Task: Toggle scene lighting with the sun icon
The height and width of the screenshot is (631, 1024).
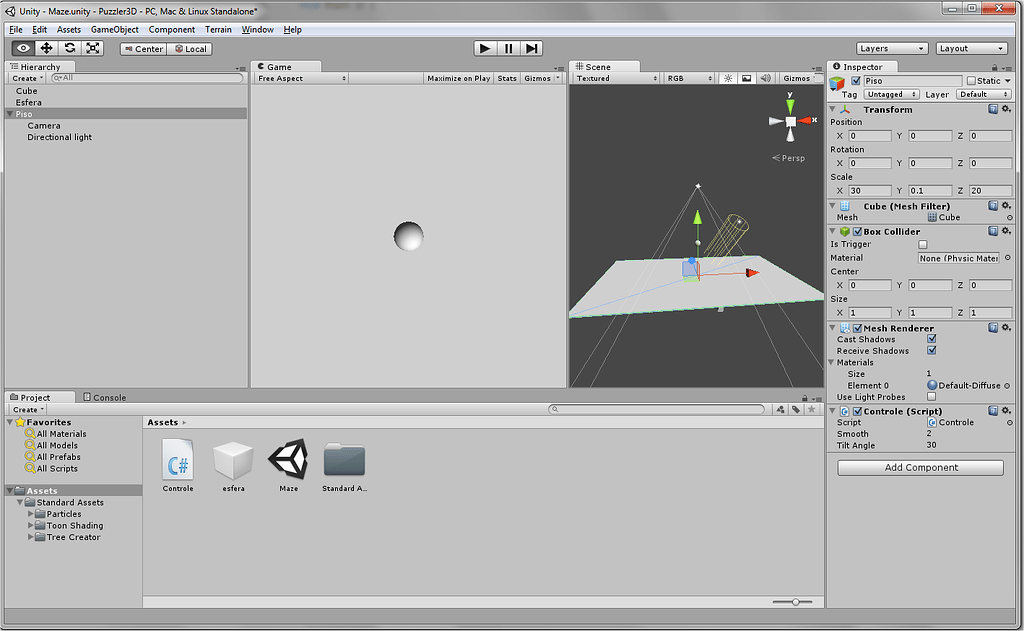Action: [x=727, y=77]
